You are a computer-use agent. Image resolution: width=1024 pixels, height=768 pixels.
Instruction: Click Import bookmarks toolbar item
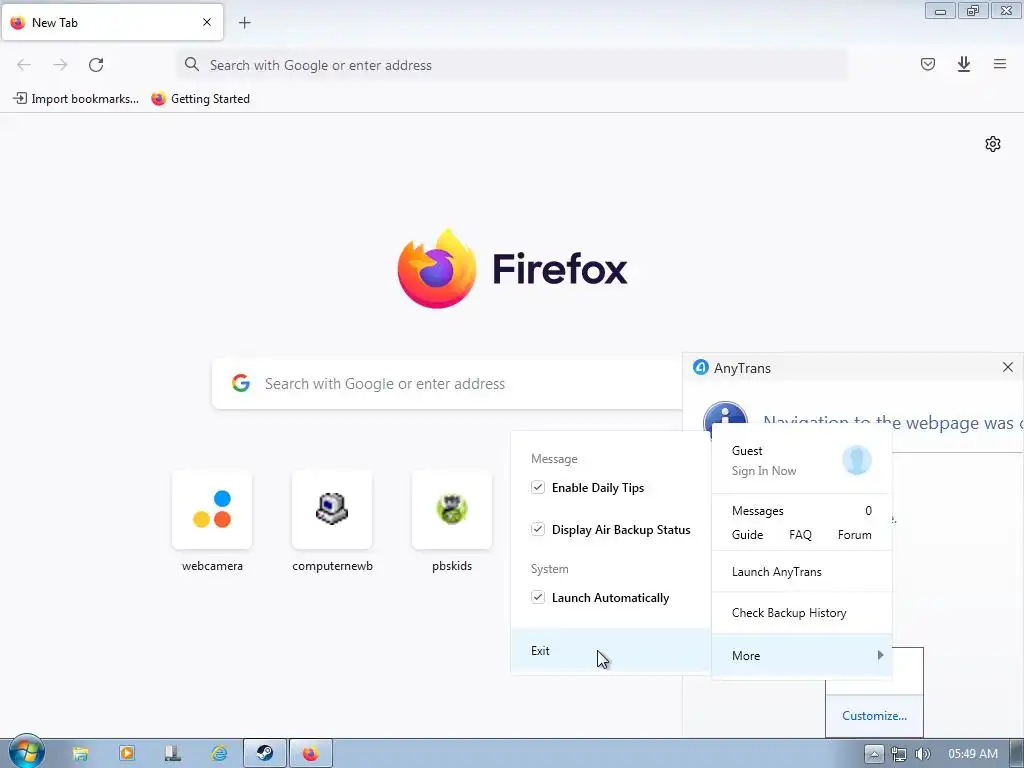tap(76, 99)
